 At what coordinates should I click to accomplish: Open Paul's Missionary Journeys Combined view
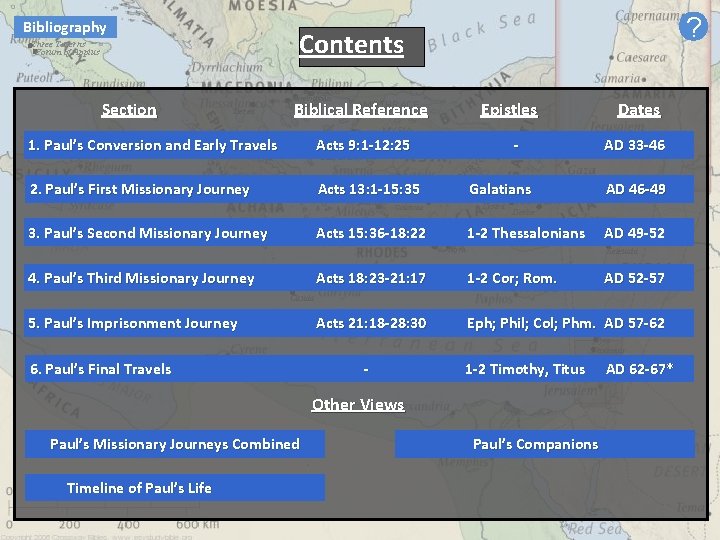[x=175, y=444]
